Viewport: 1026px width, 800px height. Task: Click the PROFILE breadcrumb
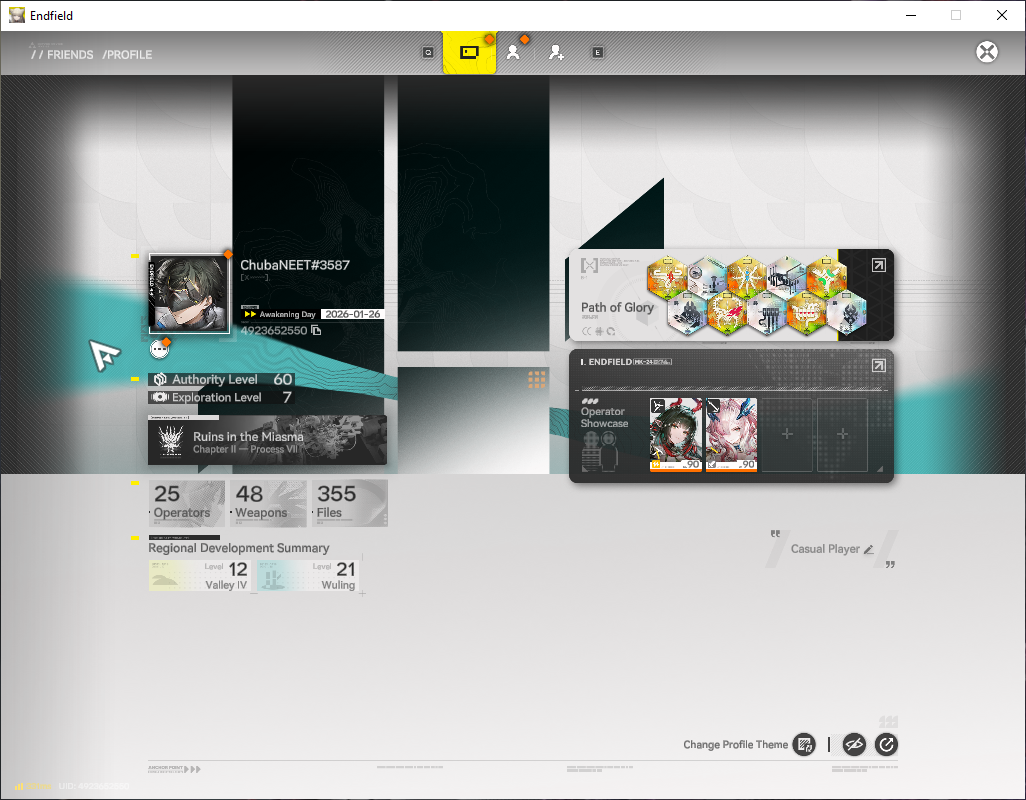[x=127, y=55]
